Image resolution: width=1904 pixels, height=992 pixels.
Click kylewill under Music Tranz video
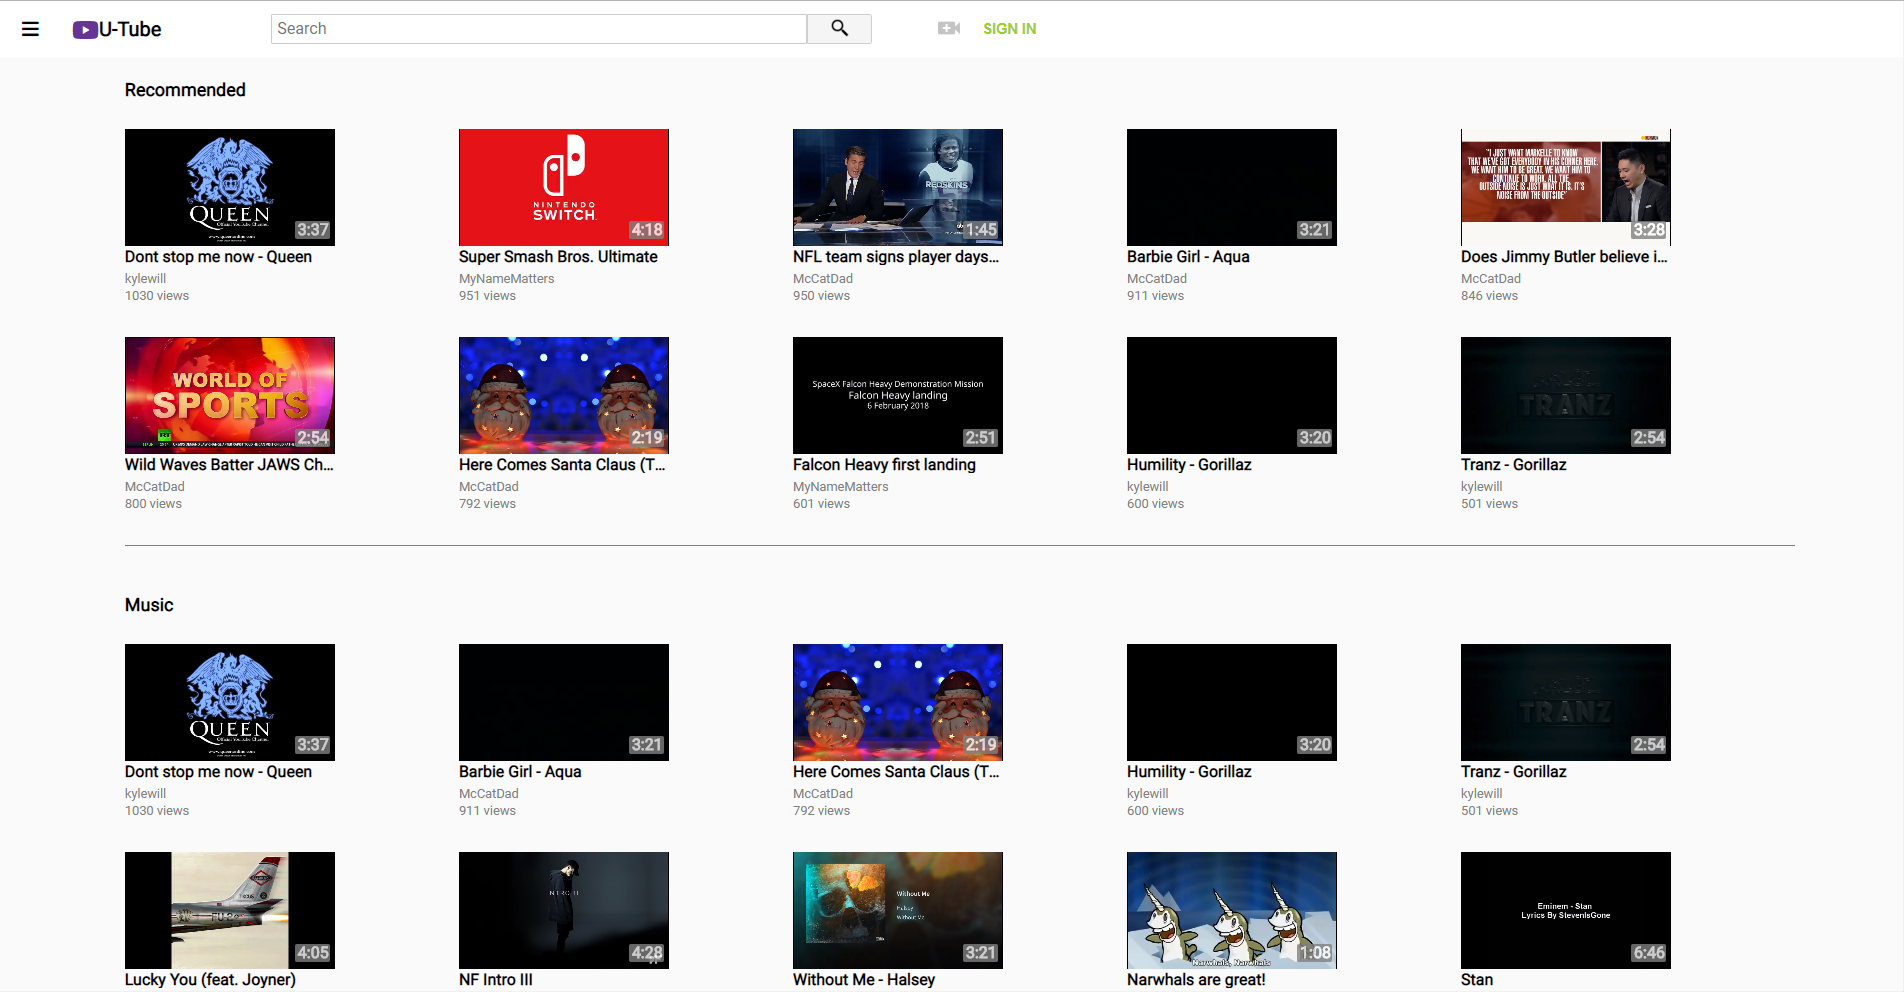1481,794
